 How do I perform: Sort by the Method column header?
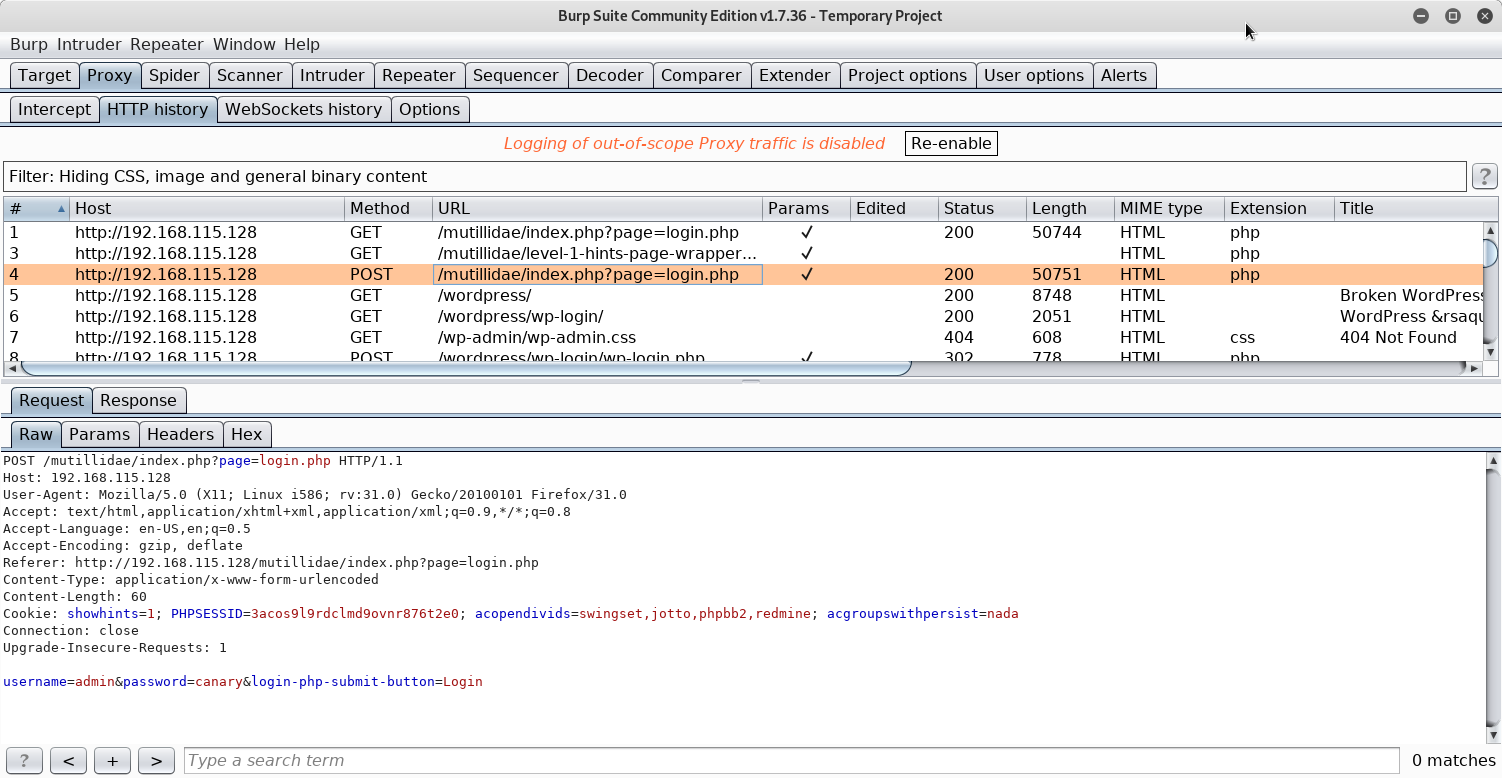click(x=389, y=209)
